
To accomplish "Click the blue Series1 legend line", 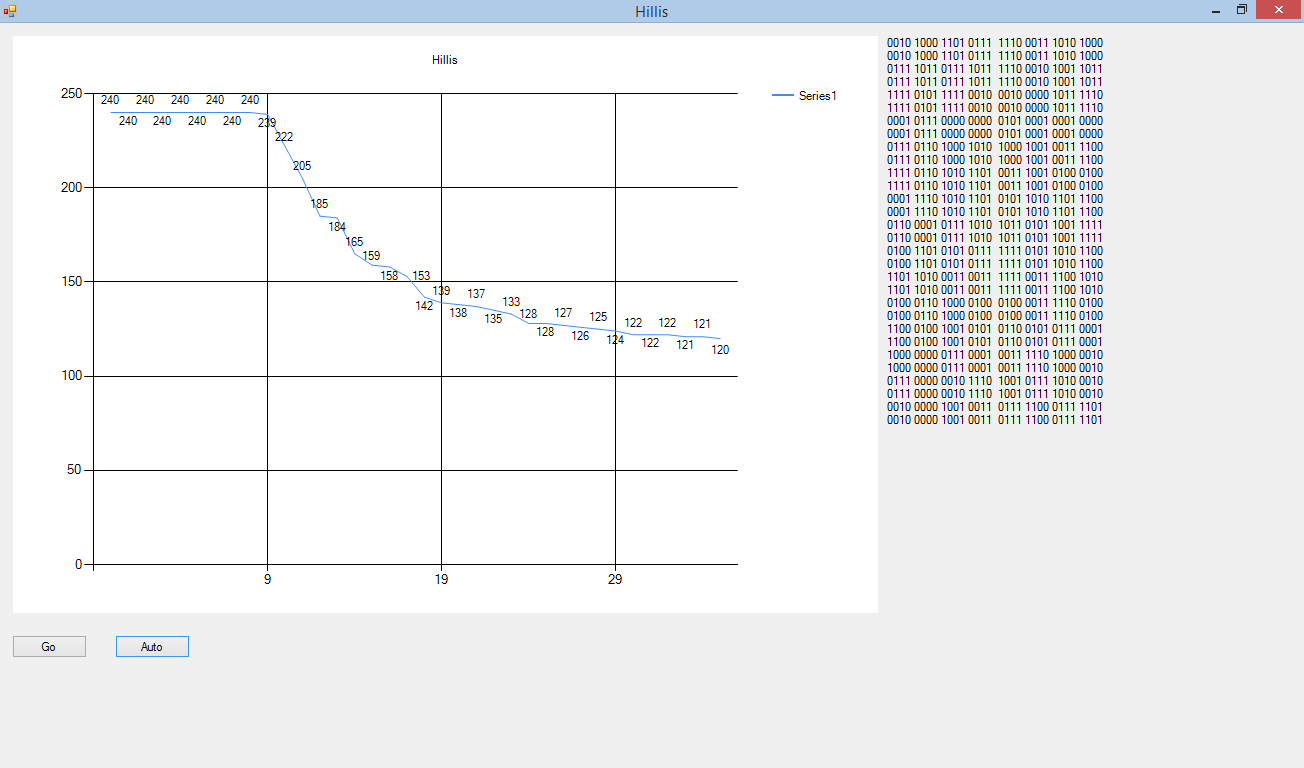I will (x=783, y=96).
